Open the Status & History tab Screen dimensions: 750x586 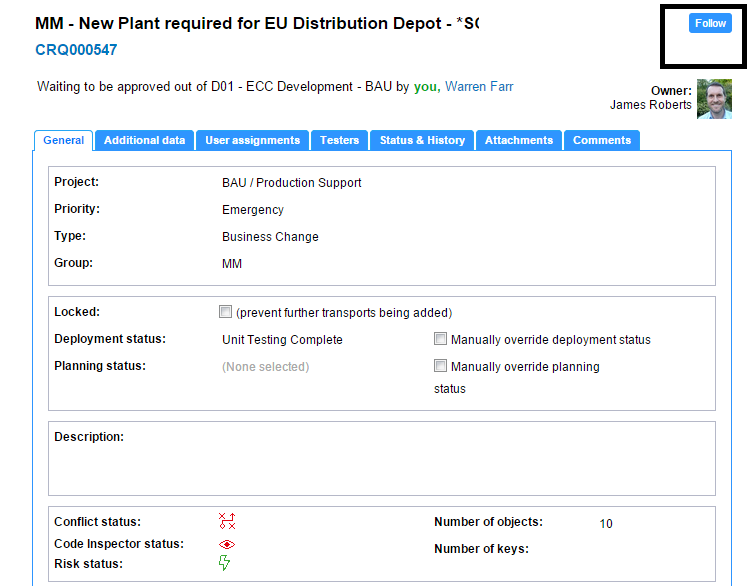coord(422,141)
